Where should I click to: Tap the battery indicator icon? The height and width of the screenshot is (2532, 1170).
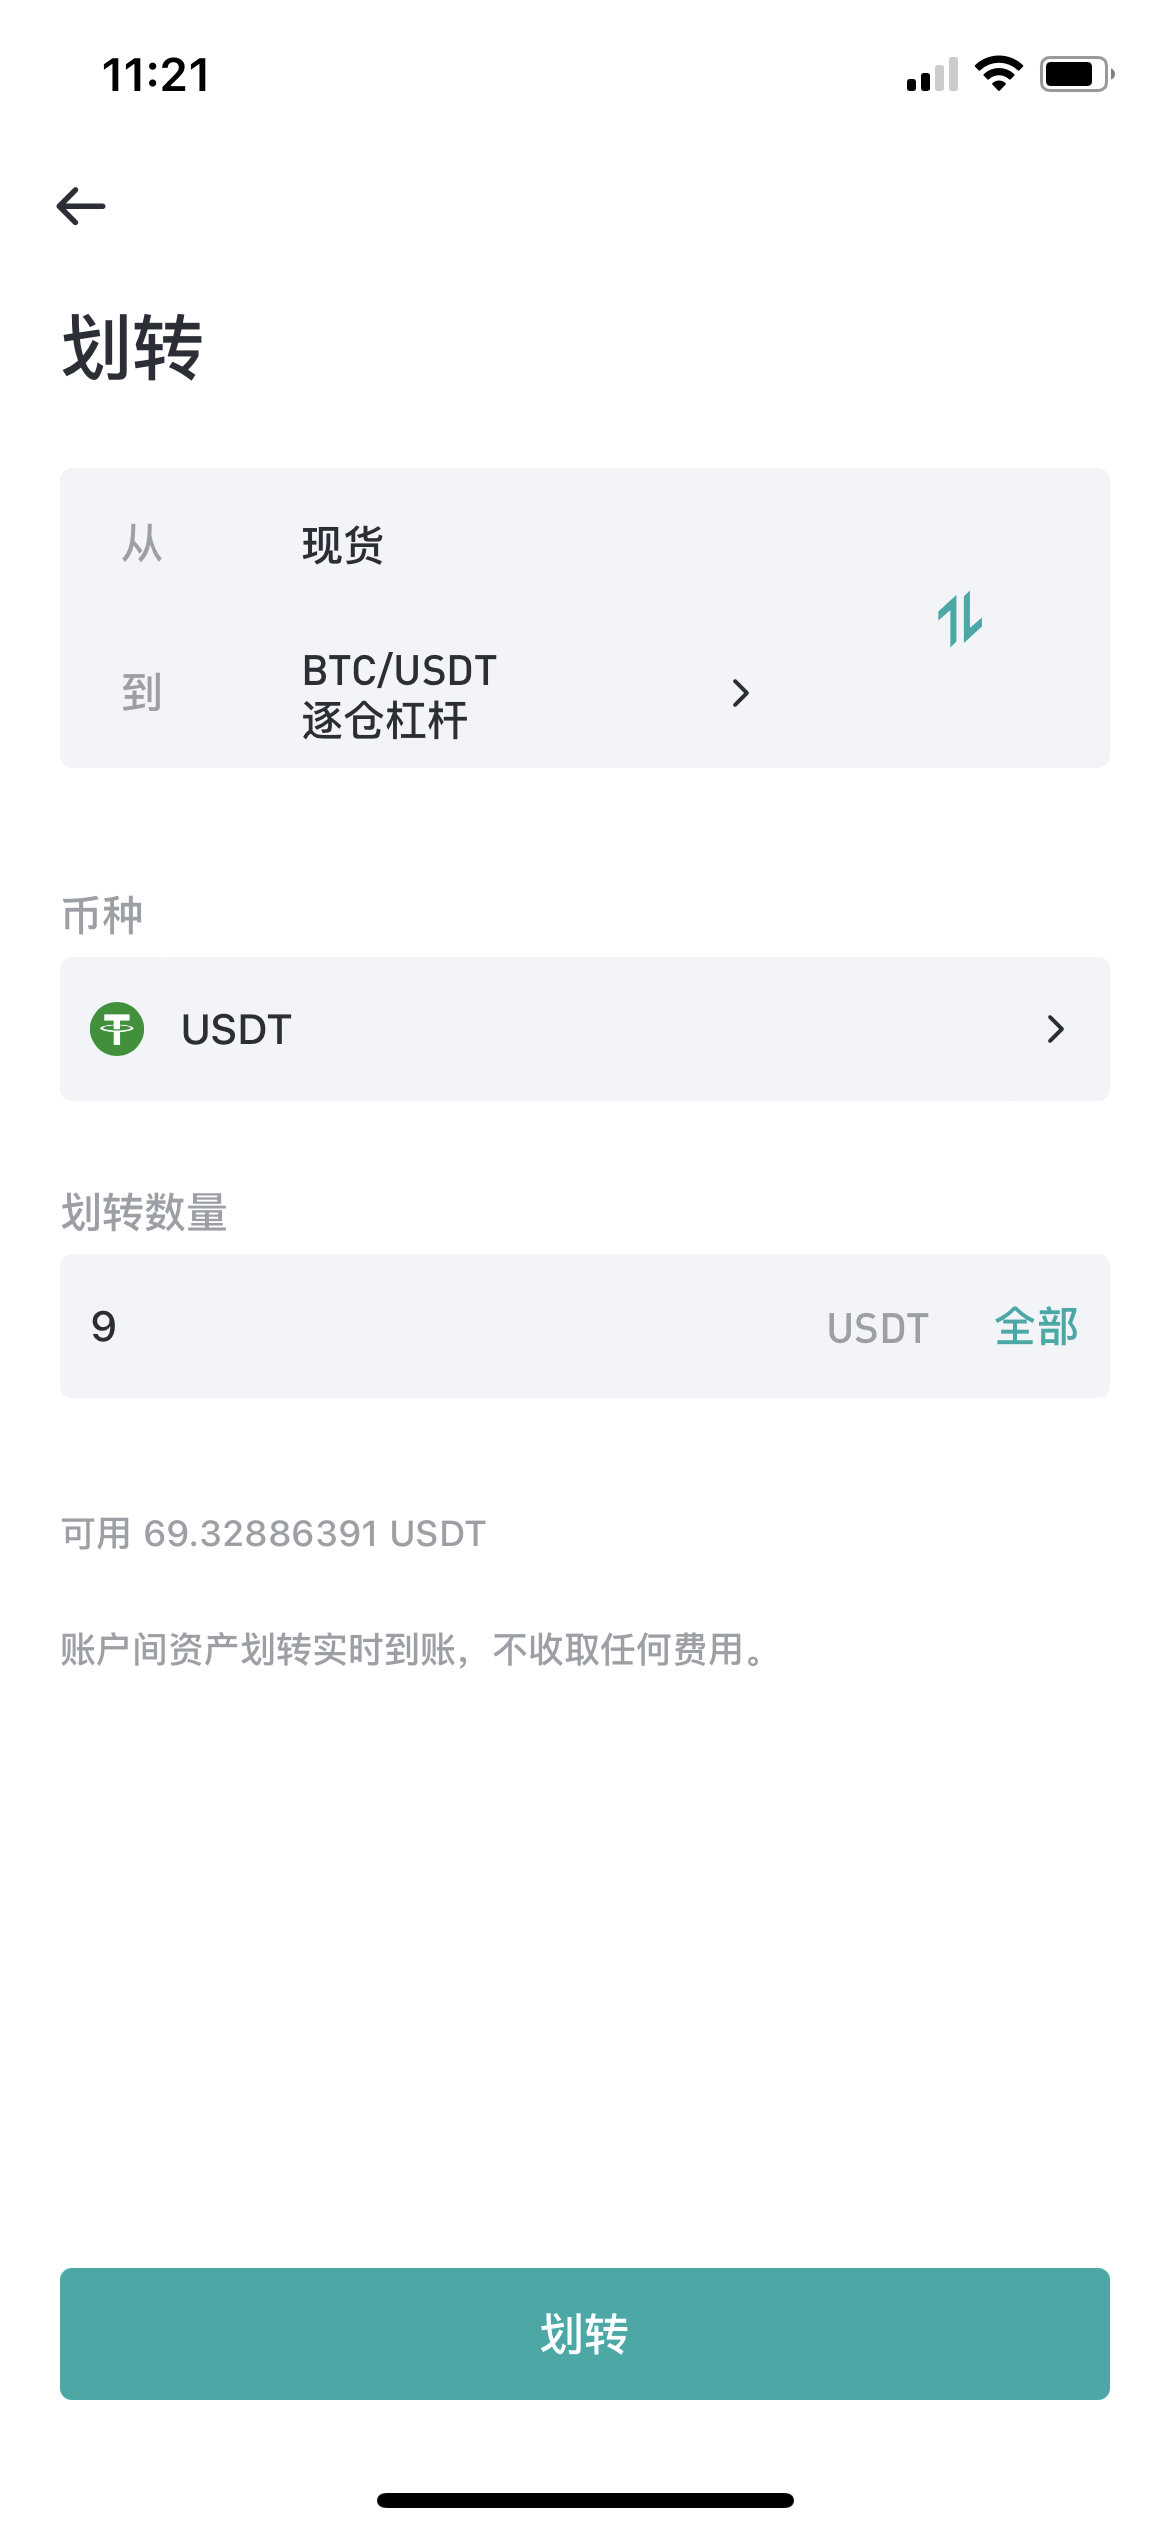(1076, 74)
